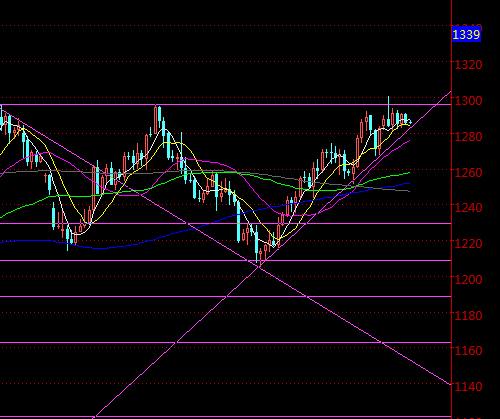Image resolution: width=500 pixels, height=419 pixels.
Task: Click the crossing point of the two diagonal trendlines
Action: tap(258, 267)
